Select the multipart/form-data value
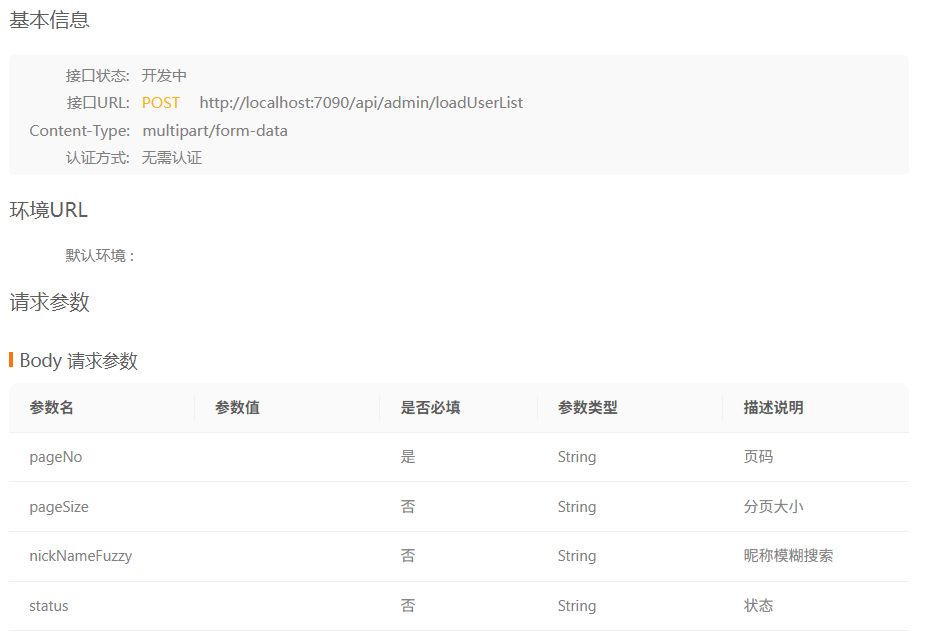 point(215,131)
